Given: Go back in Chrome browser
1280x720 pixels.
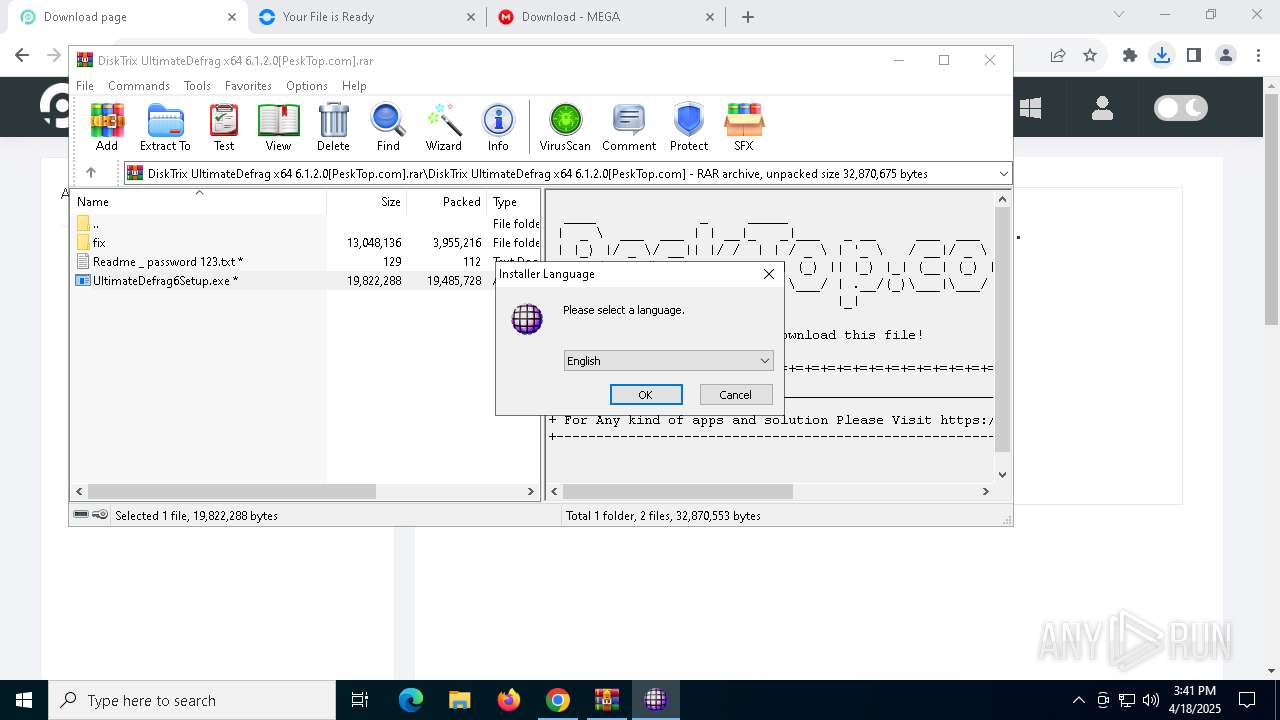Looking at the screenshot, I should click(x=22, y=56).
